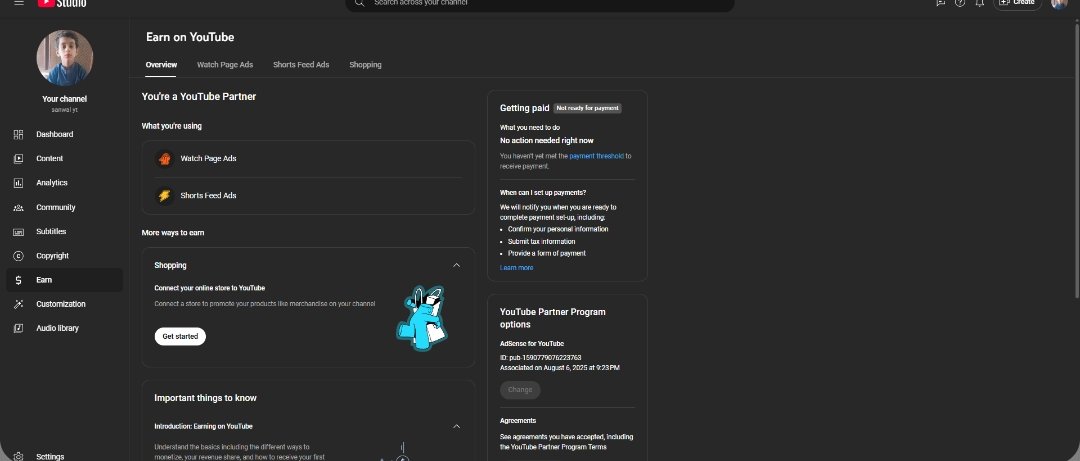Viewport: 1080px width, 461px height.
Task: Go to the Dashboard menu label
Action: coord(54,134)
